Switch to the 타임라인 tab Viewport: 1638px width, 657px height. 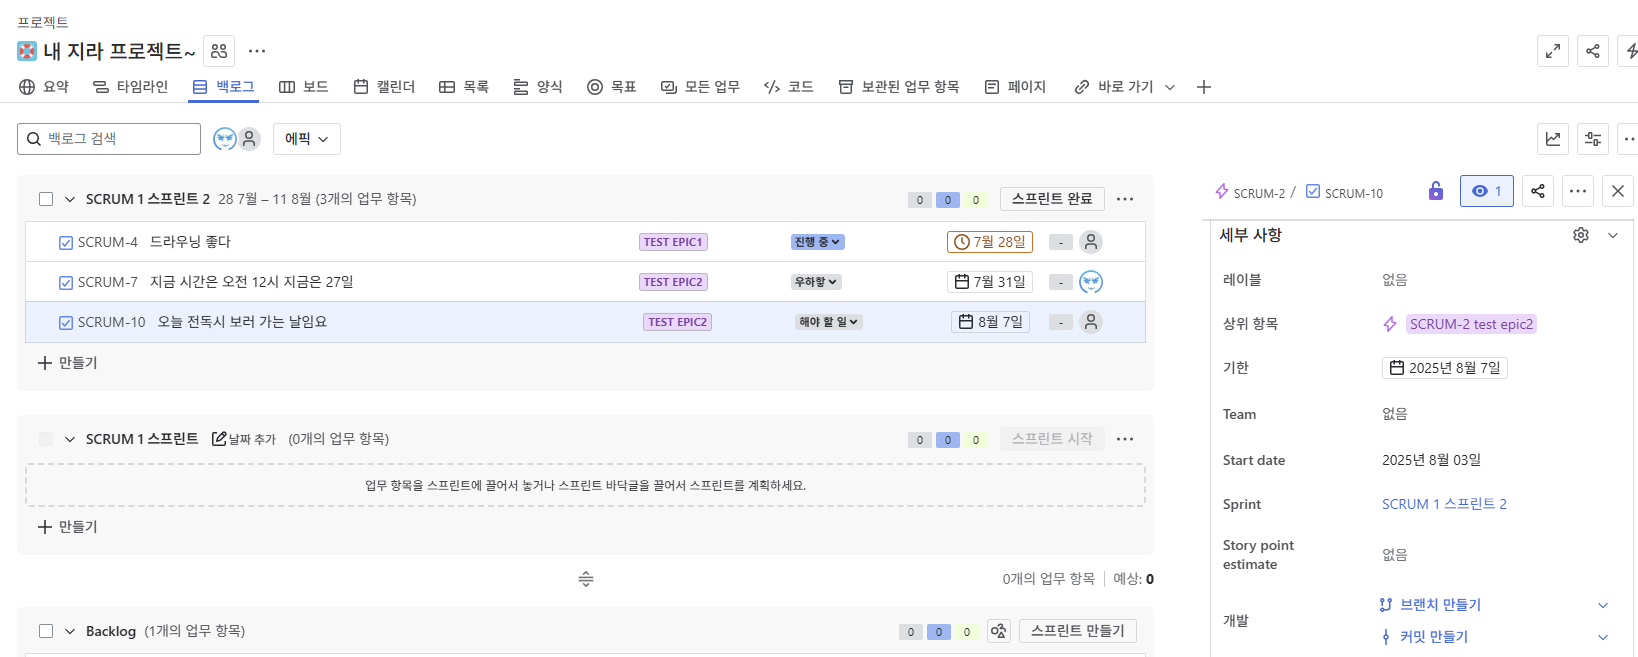[x=130, y=87]
